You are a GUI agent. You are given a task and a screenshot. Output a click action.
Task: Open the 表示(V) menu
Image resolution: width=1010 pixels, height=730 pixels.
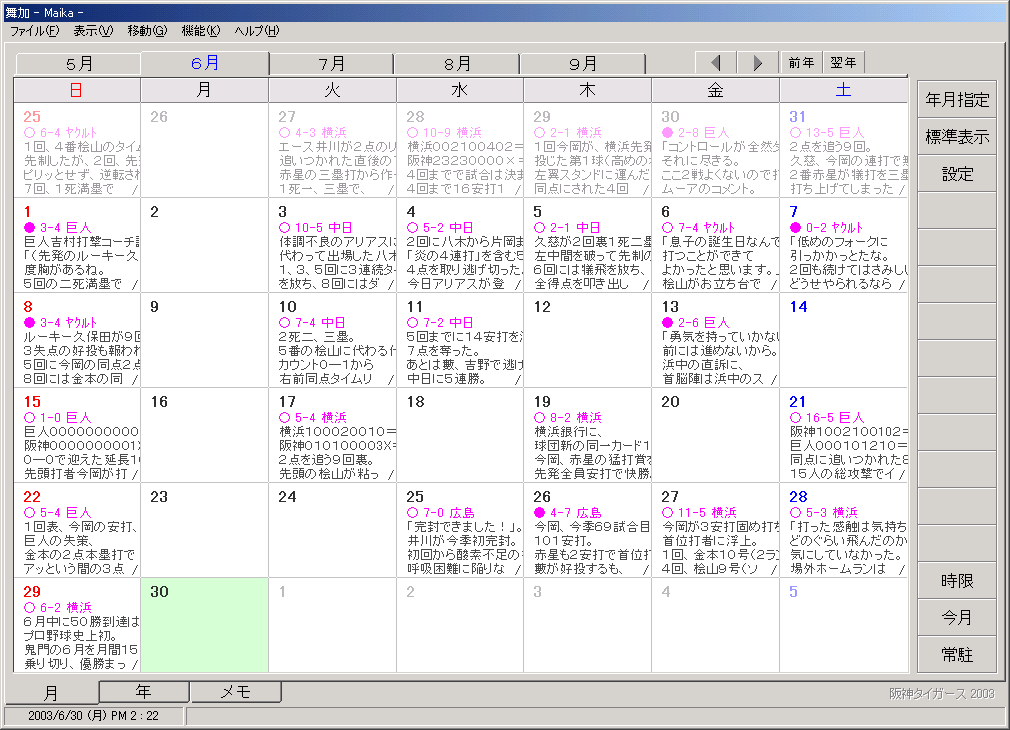point(93,31)
